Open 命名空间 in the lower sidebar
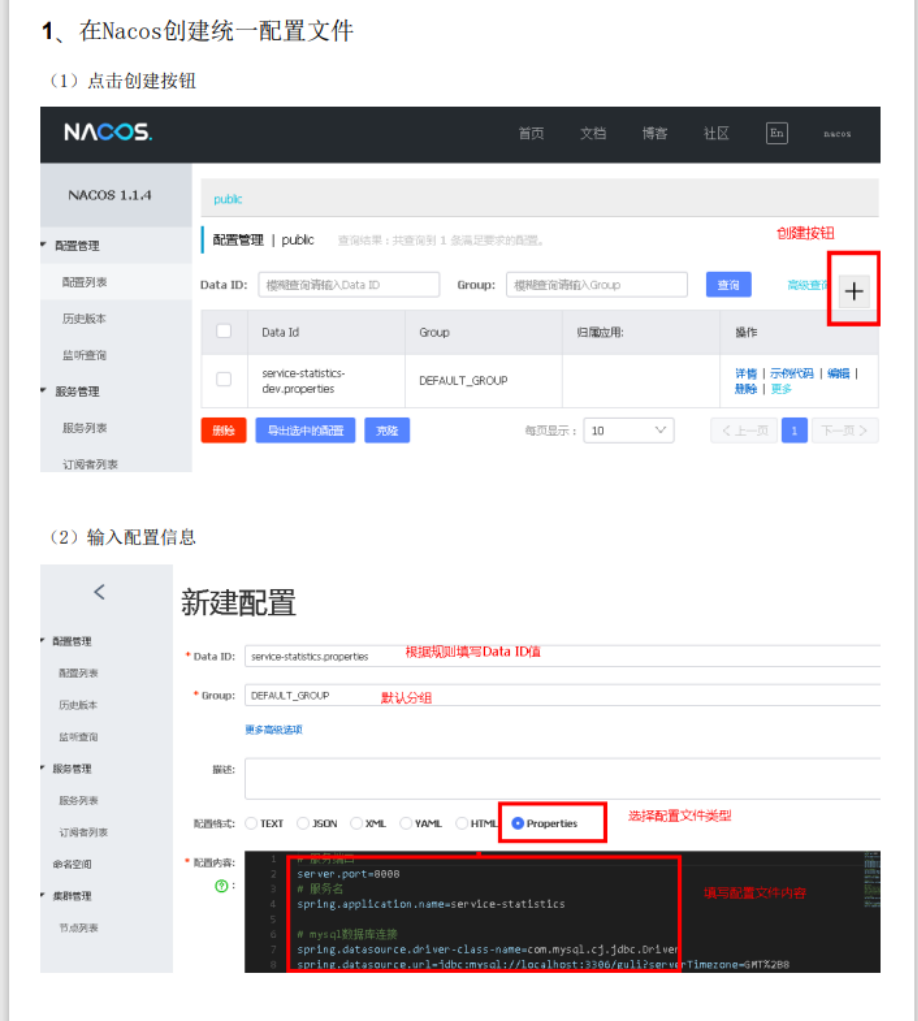This screenshot has width=918, height=1021. [x=72, y=864]
